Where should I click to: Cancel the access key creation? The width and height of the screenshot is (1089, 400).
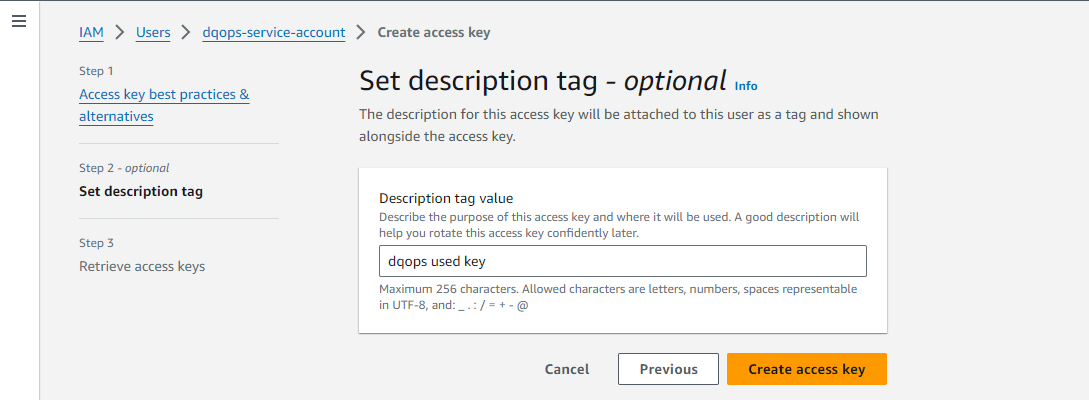pyautogui.click(x=567, y=369)
